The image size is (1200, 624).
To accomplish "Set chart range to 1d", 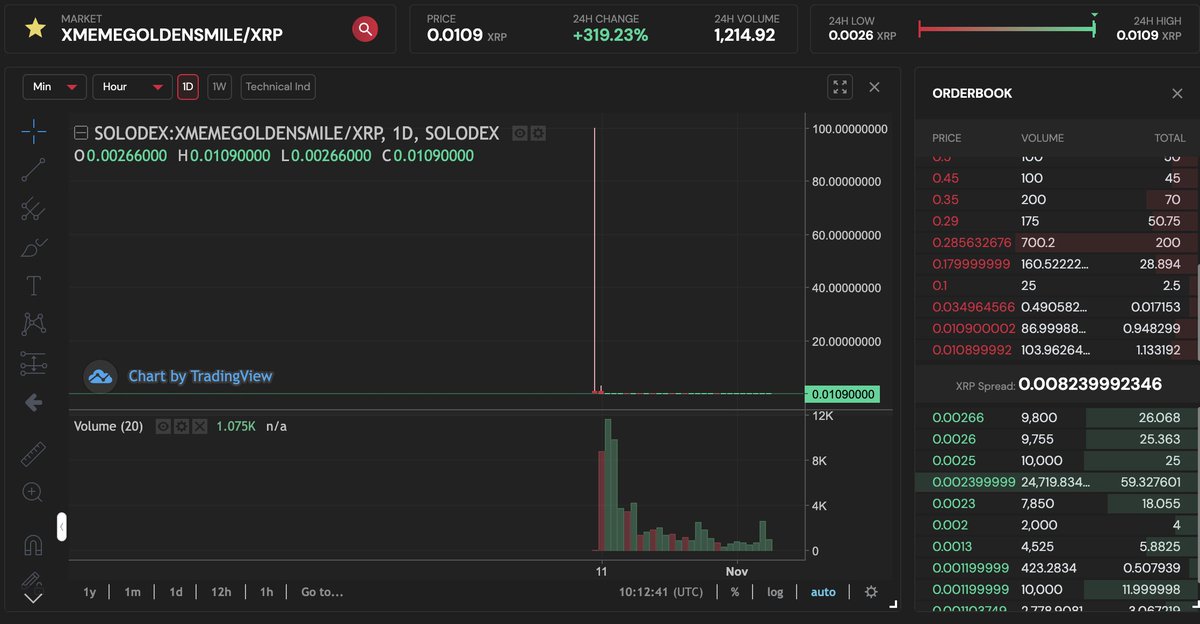I will pos(176,592).
